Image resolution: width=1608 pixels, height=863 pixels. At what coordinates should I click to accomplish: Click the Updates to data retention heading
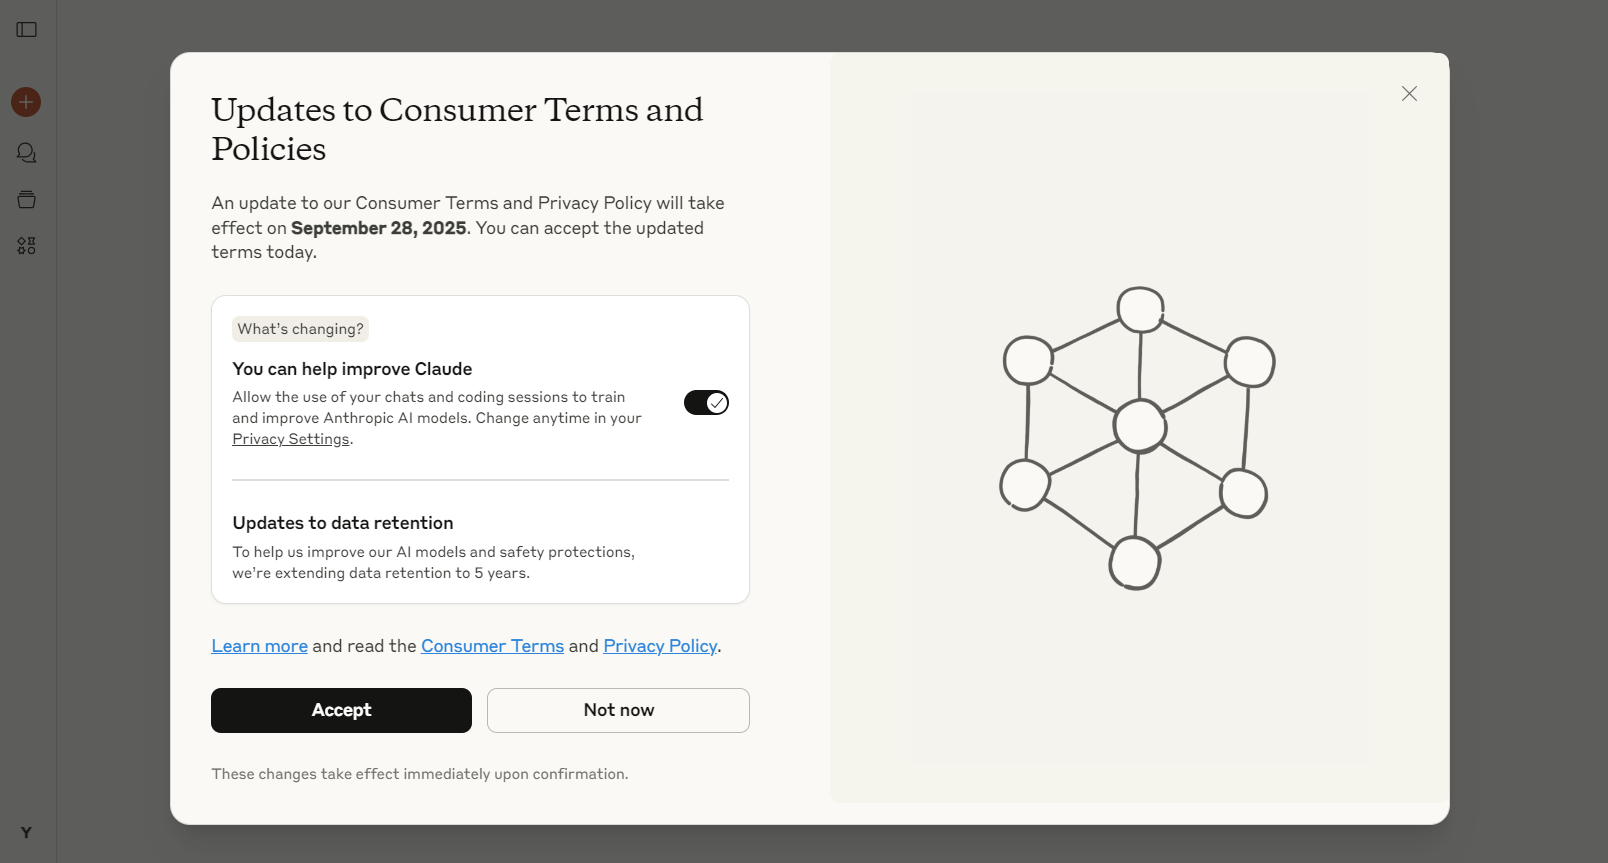coord(343,523)
